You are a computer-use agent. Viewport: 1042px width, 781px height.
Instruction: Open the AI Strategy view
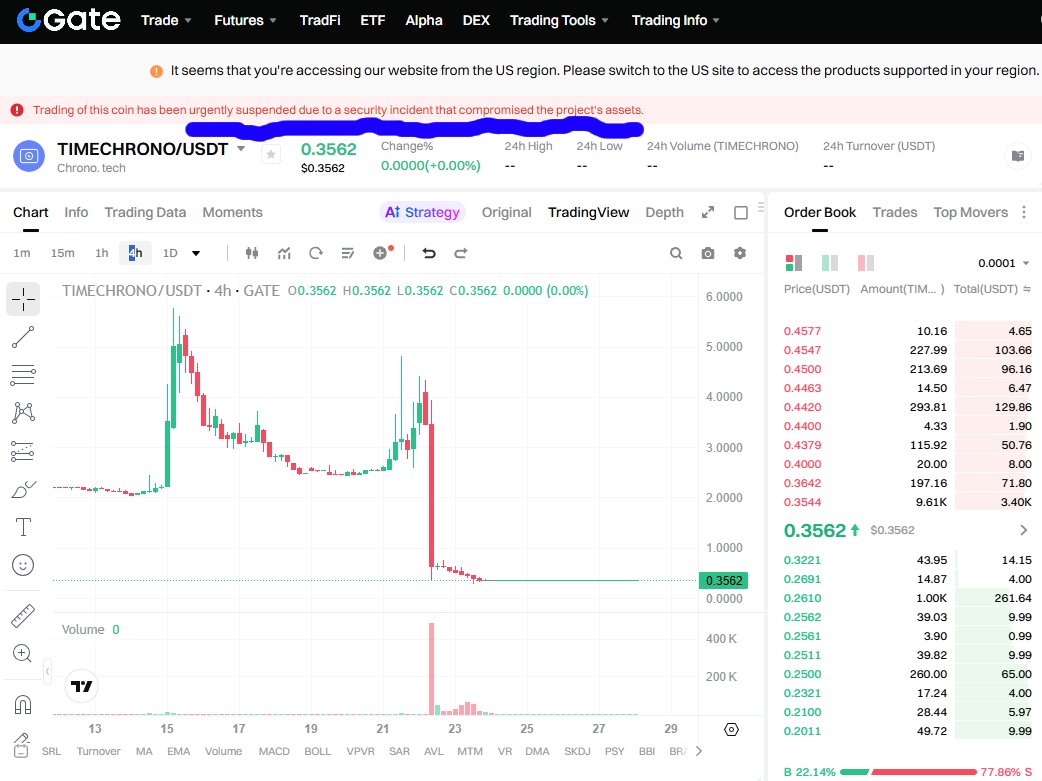pyautogui.click(x=422, y=212)
